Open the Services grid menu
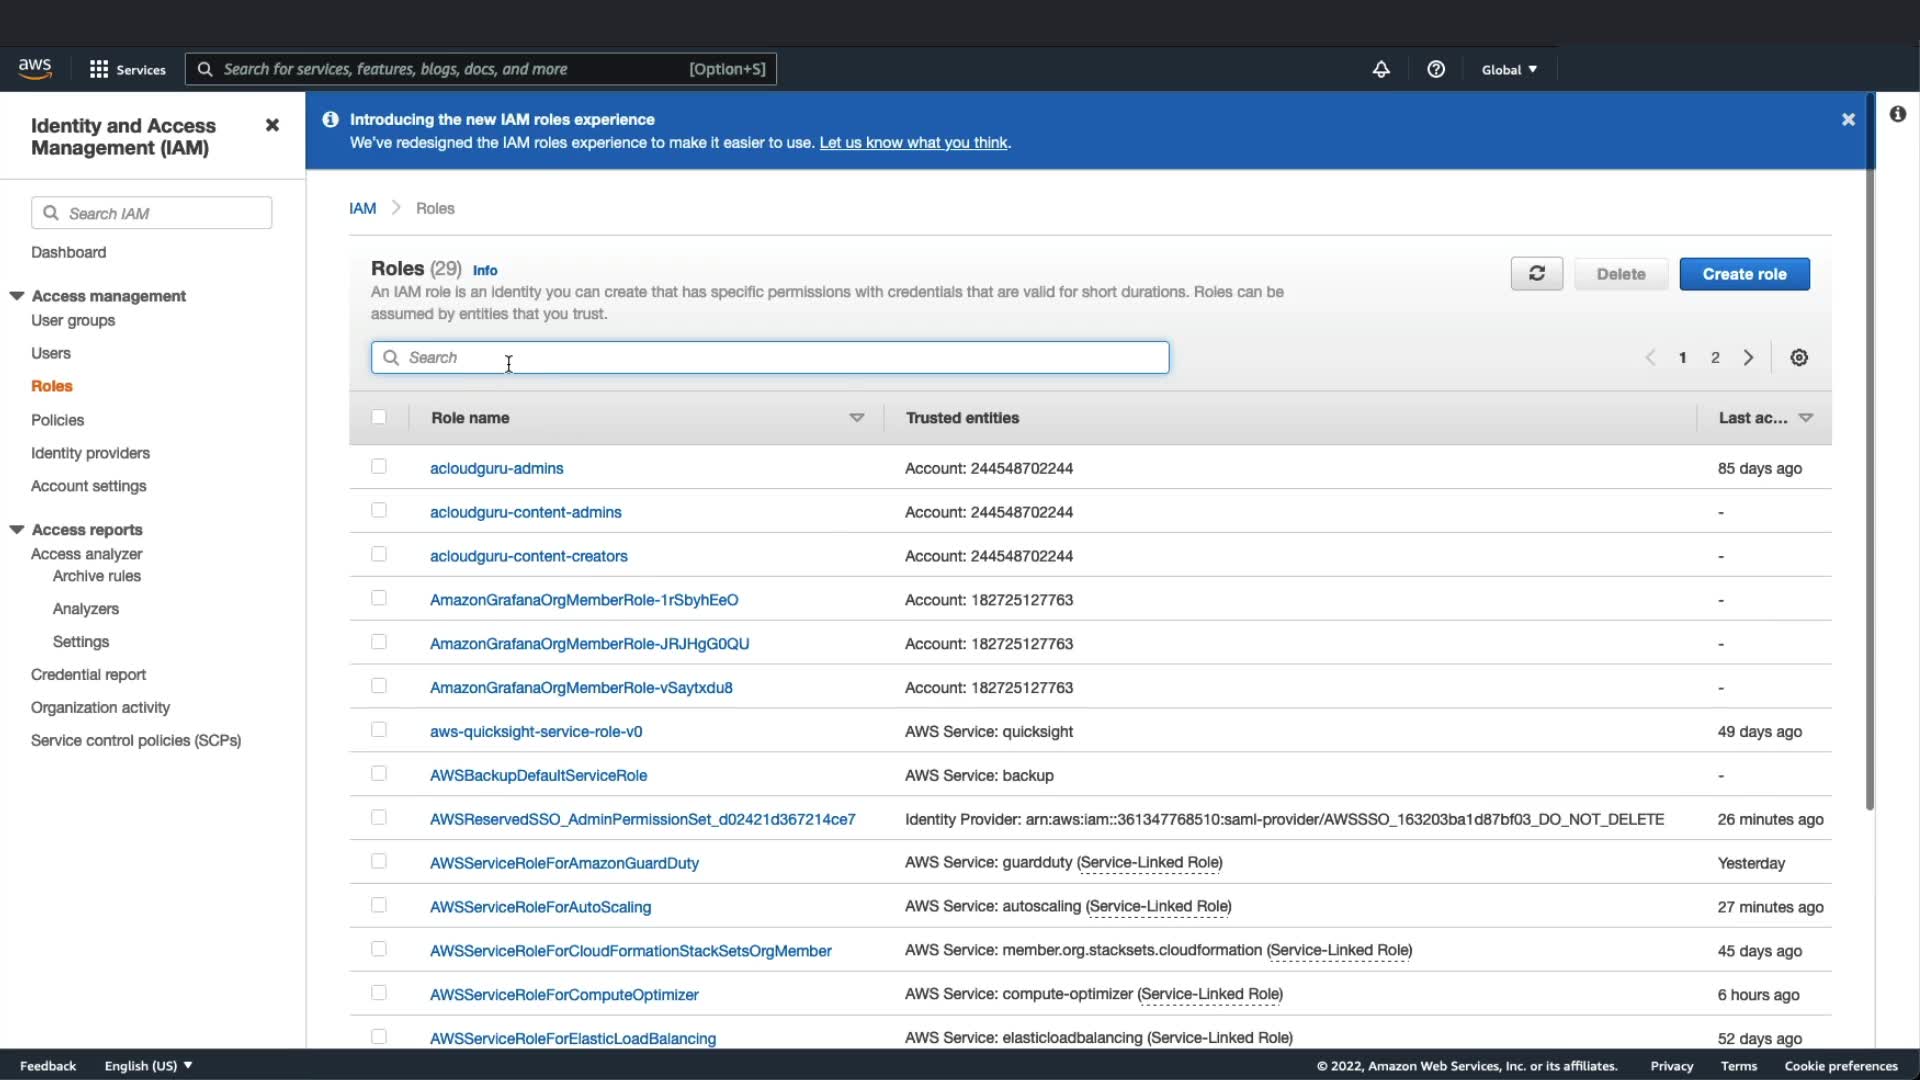This screenshot has width=1920, height=1080. [99, 69]
